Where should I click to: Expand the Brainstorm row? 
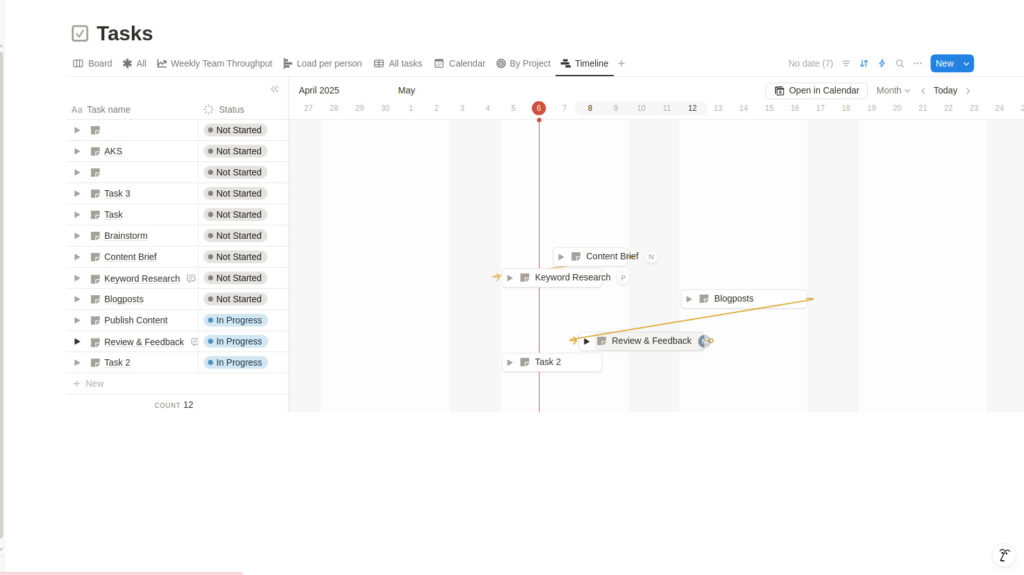[77, 236]
